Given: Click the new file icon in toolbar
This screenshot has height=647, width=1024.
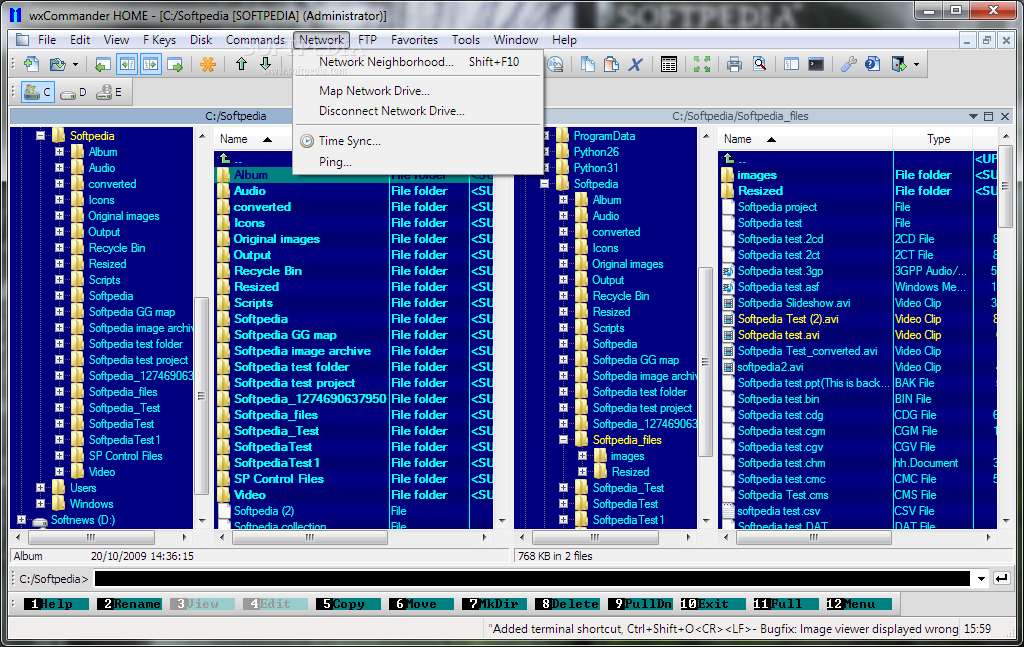Looking at the screenshot, I should coord(31,64).
